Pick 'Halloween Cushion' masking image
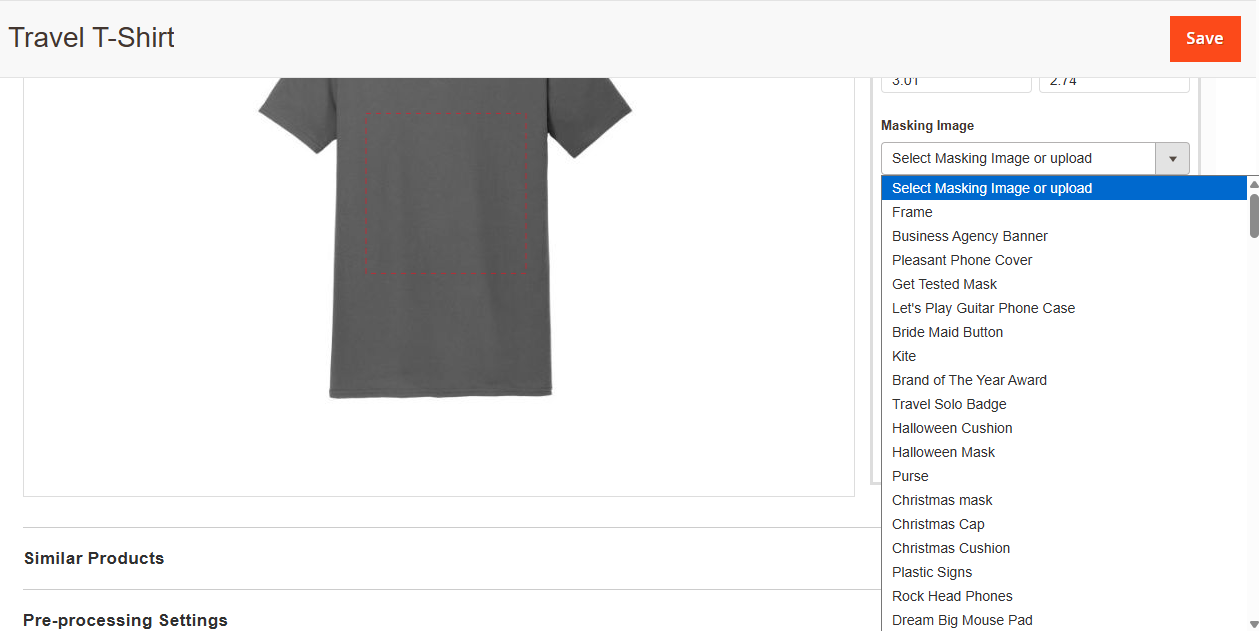This screenshot has height=631, width=1259. click(x=952, y=428)
